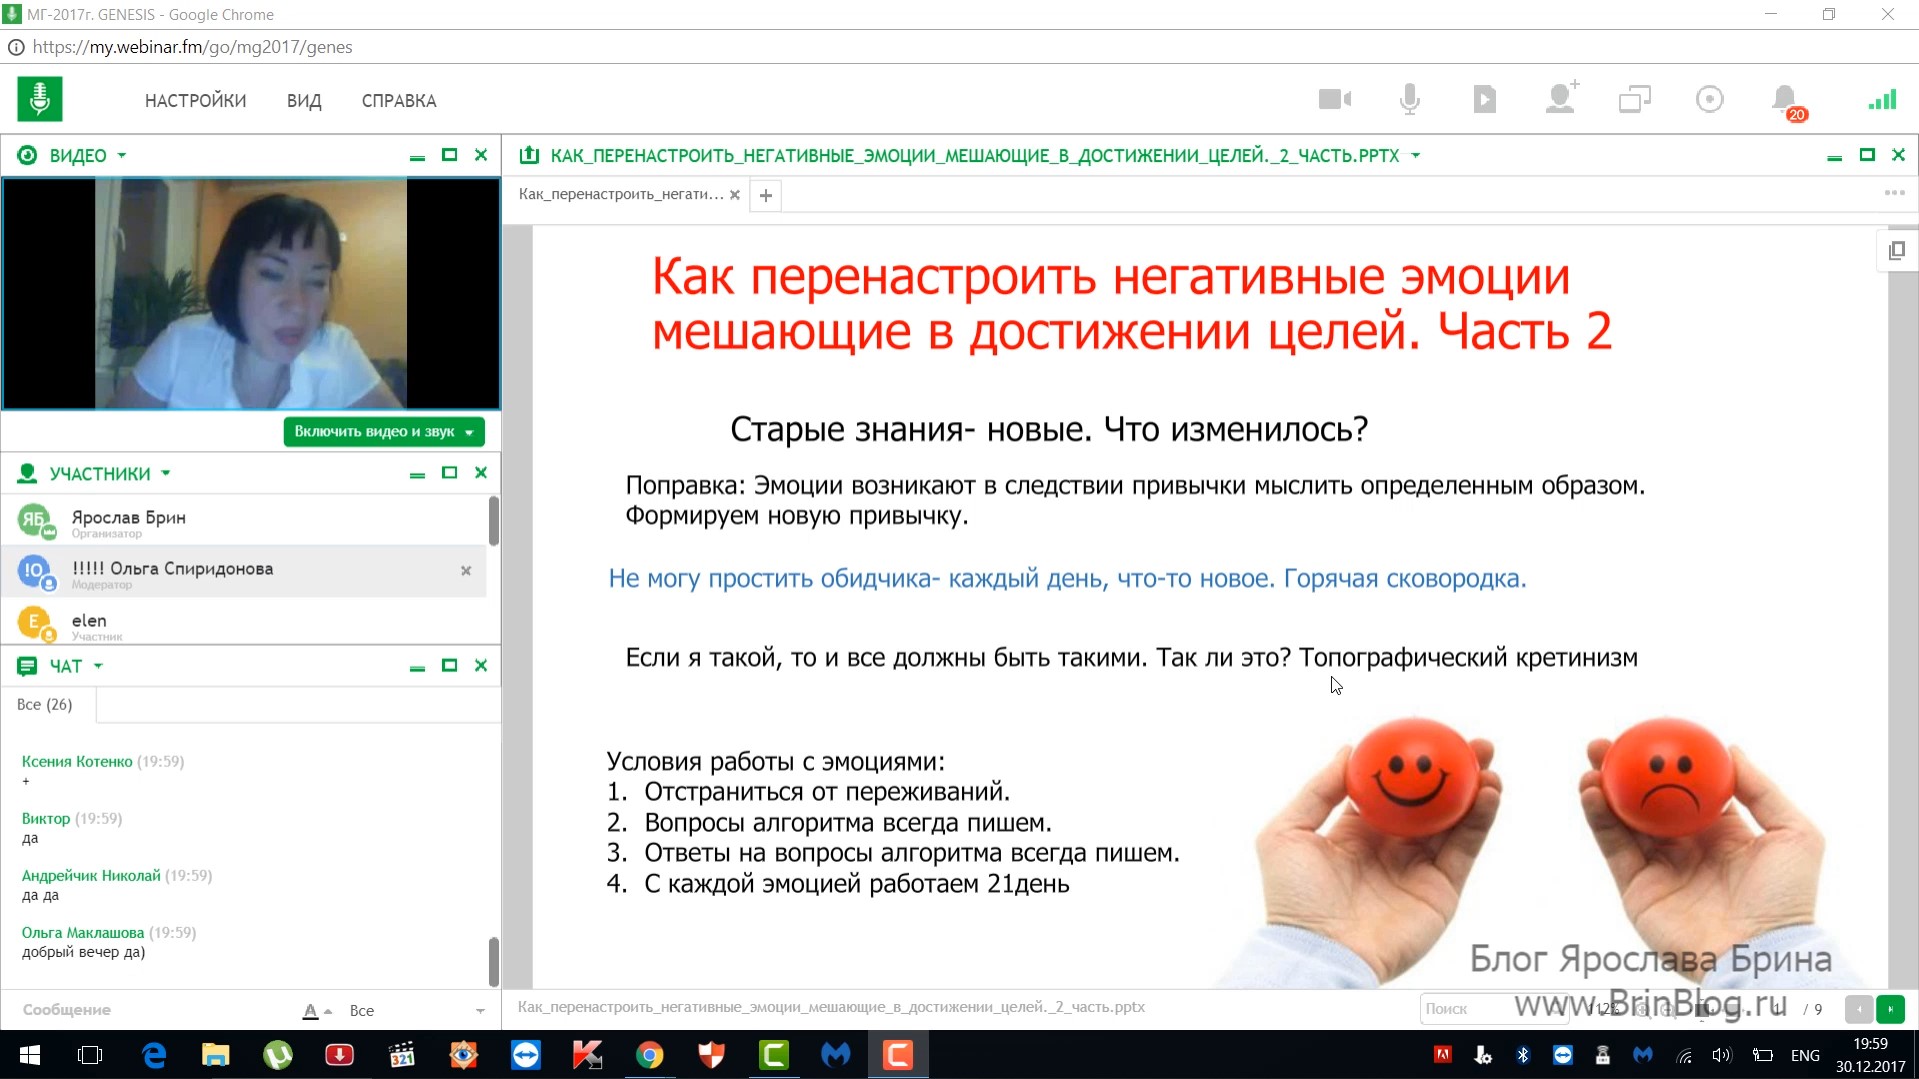Minimize the ВИДЕО panel

click(x=417, y=156)
